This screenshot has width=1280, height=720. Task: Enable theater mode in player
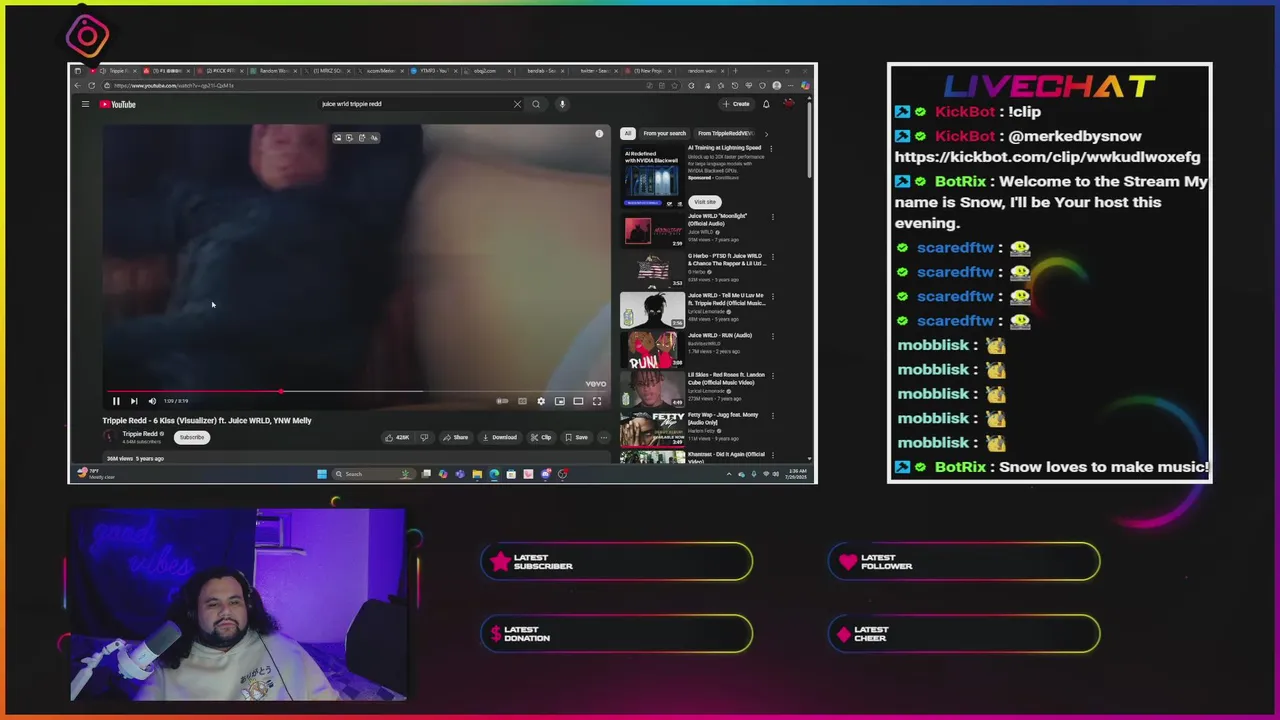click(578, 401)
